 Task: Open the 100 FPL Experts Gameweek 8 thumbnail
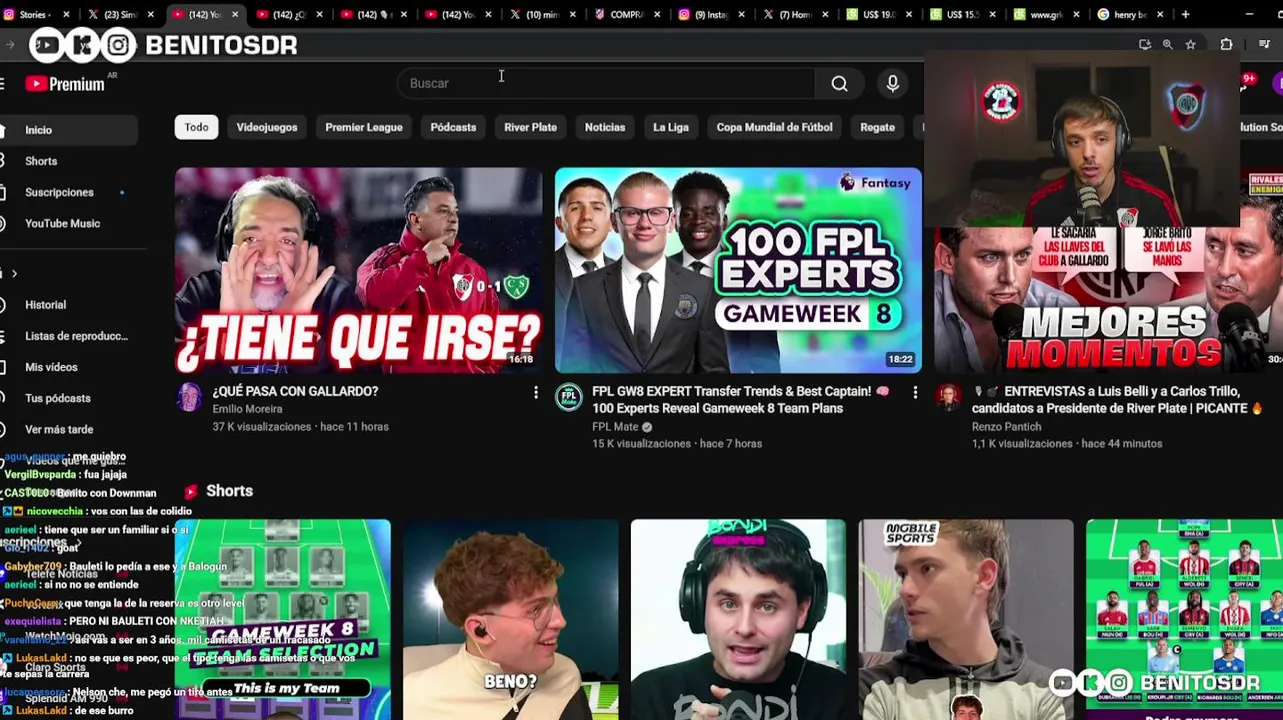pos(738,270)
